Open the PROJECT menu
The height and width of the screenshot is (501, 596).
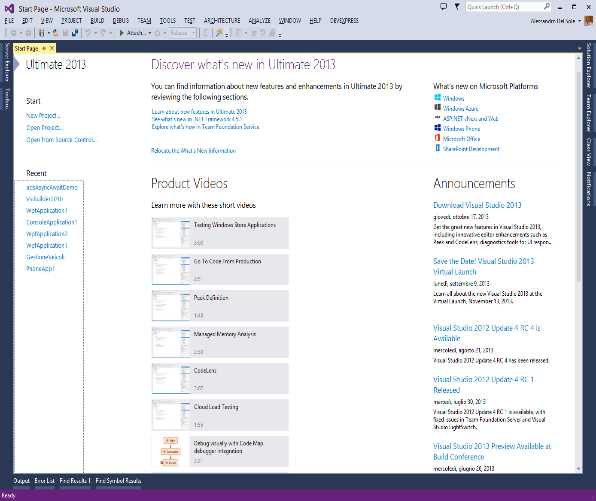[x=71, y=21]
